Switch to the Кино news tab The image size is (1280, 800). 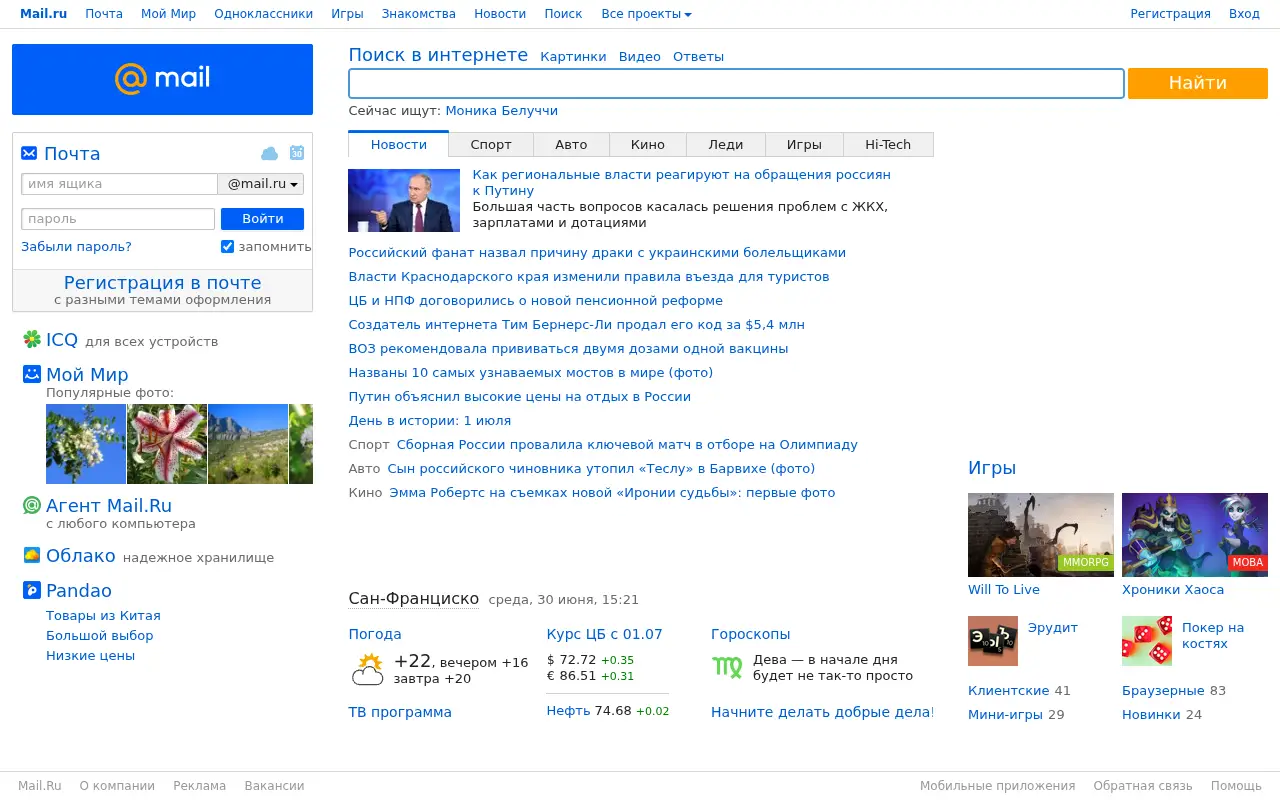tap(648, 145)
